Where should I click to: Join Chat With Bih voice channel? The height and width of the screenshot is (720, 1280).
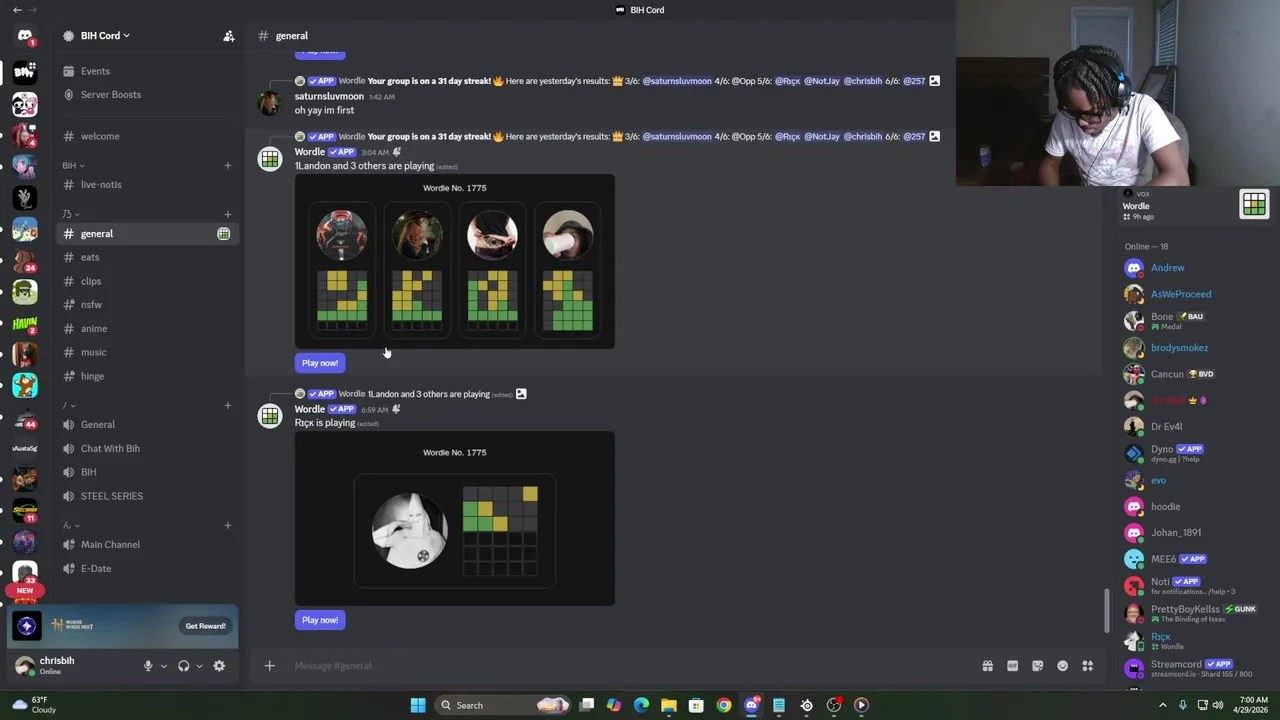click(147, 448)
